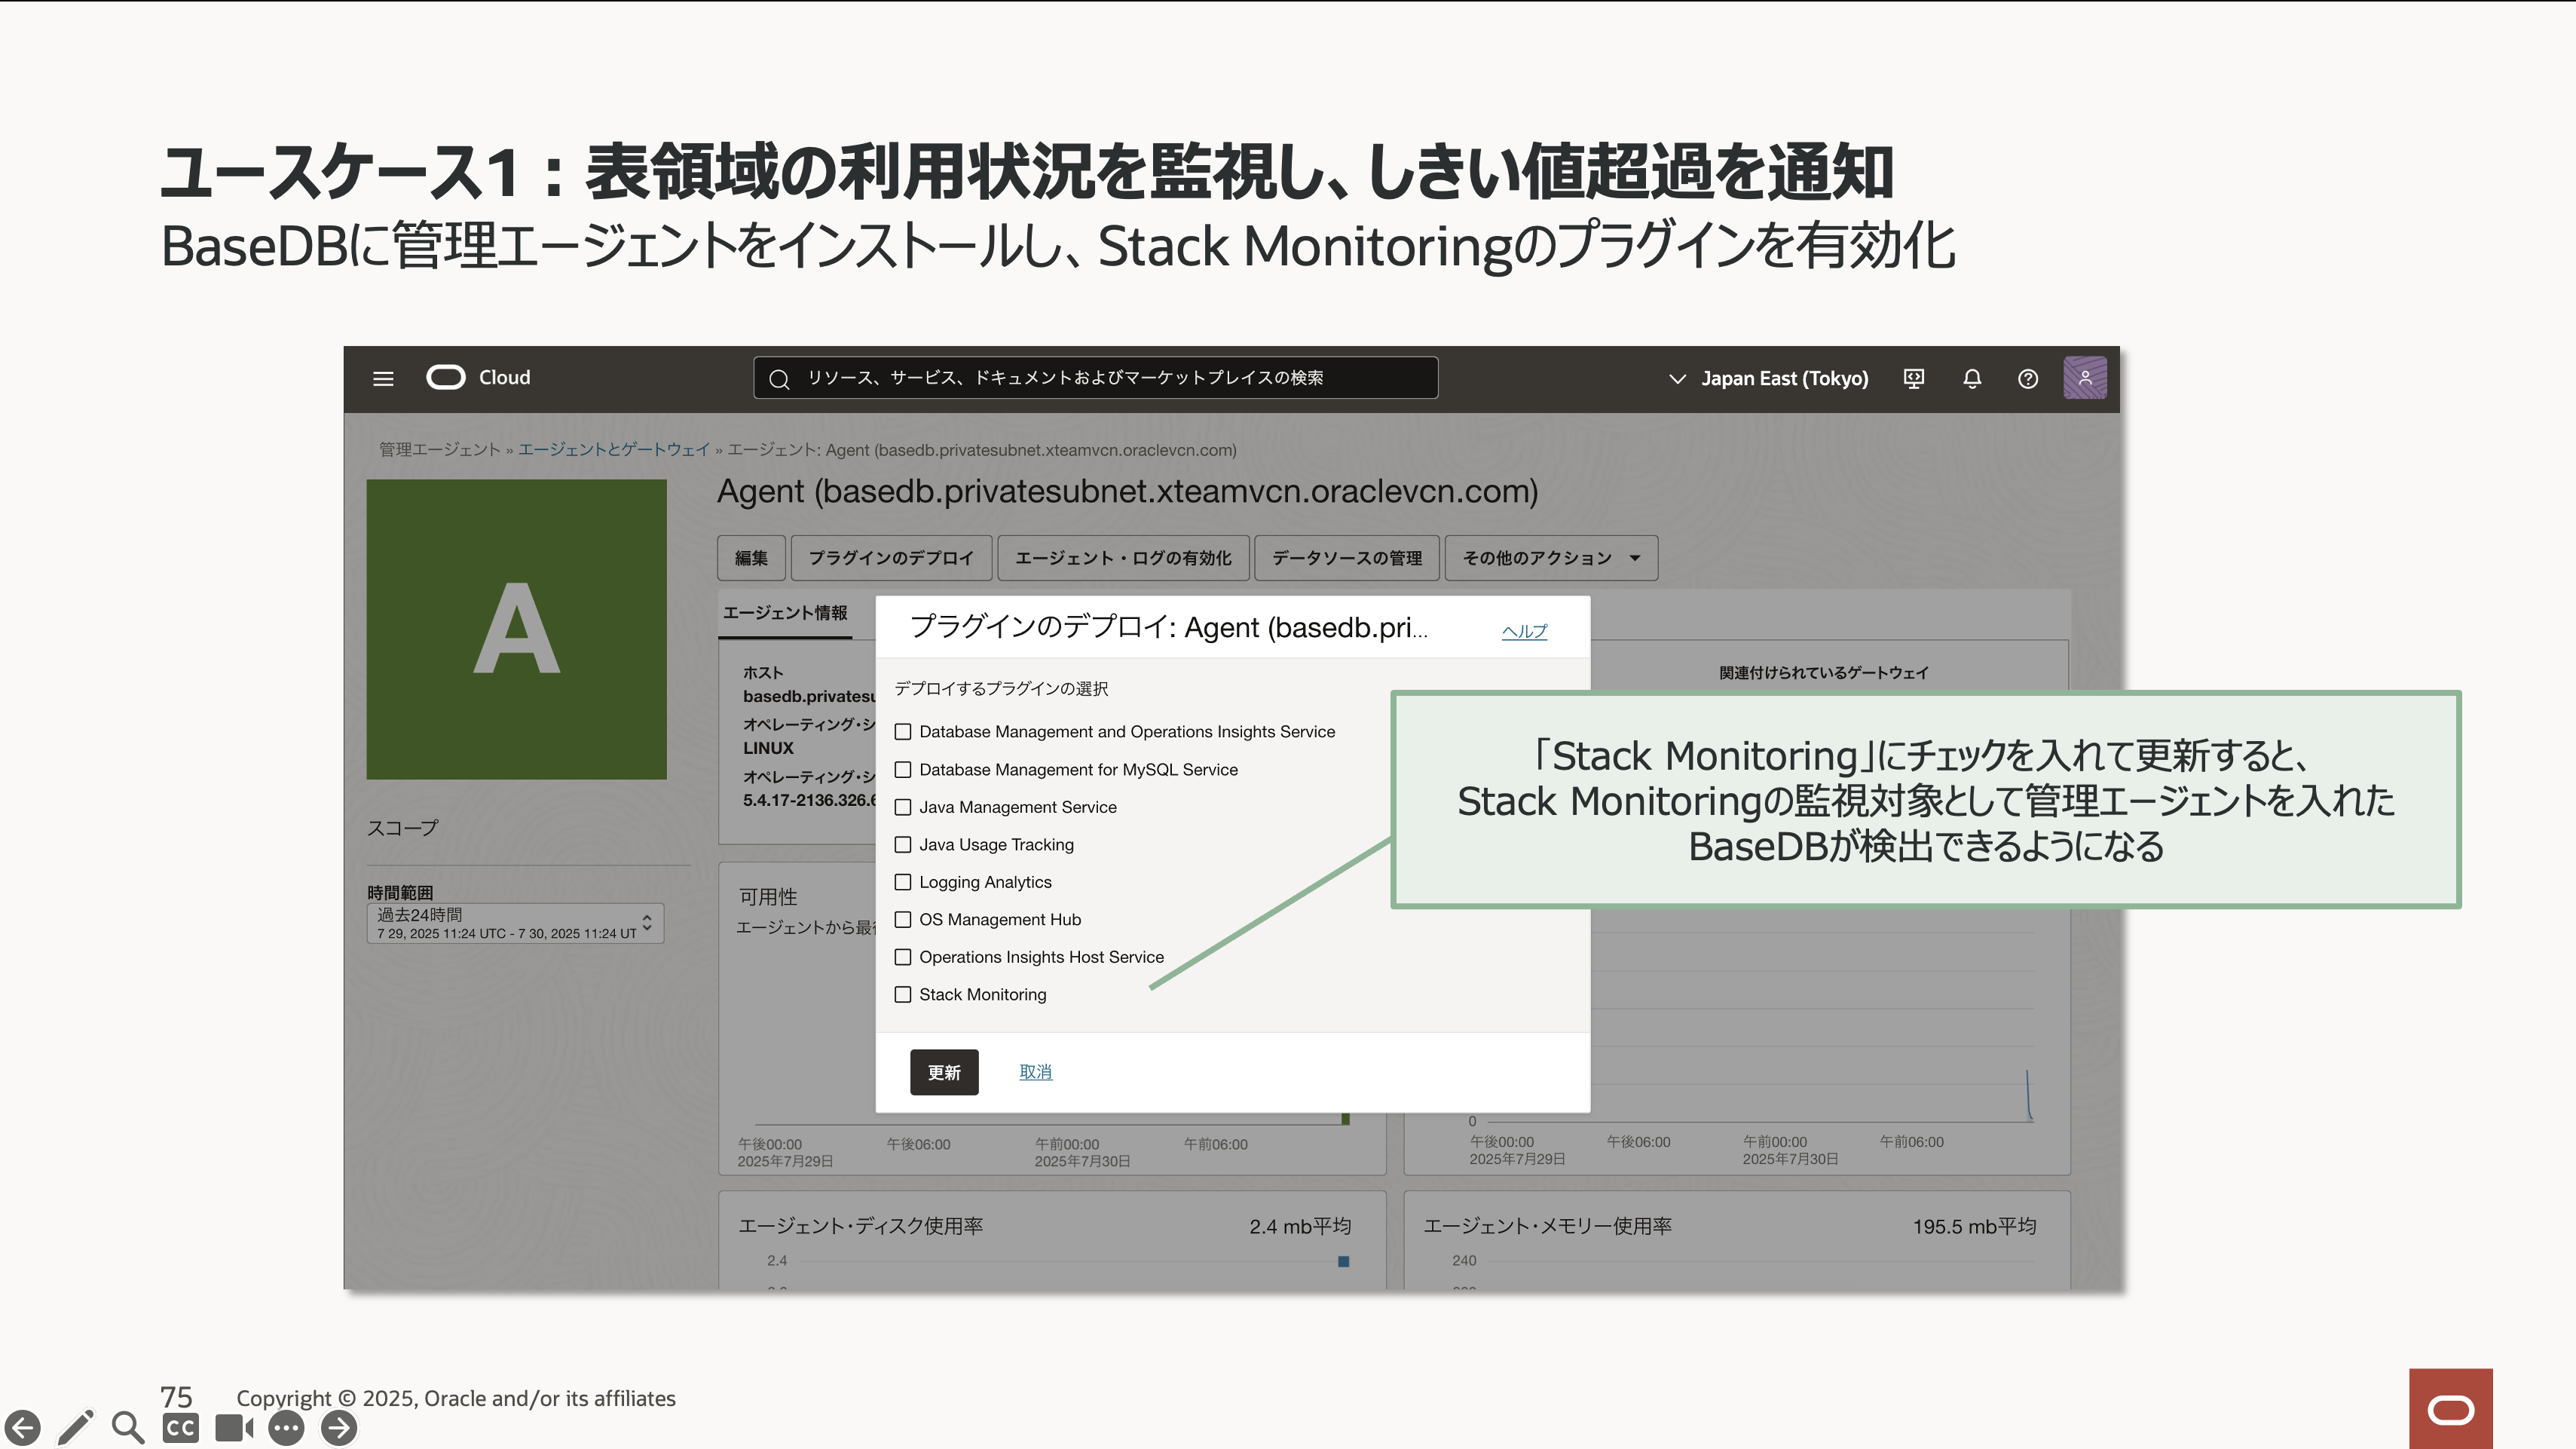Check the Stack Monitoring checkbox

[903, 994]
